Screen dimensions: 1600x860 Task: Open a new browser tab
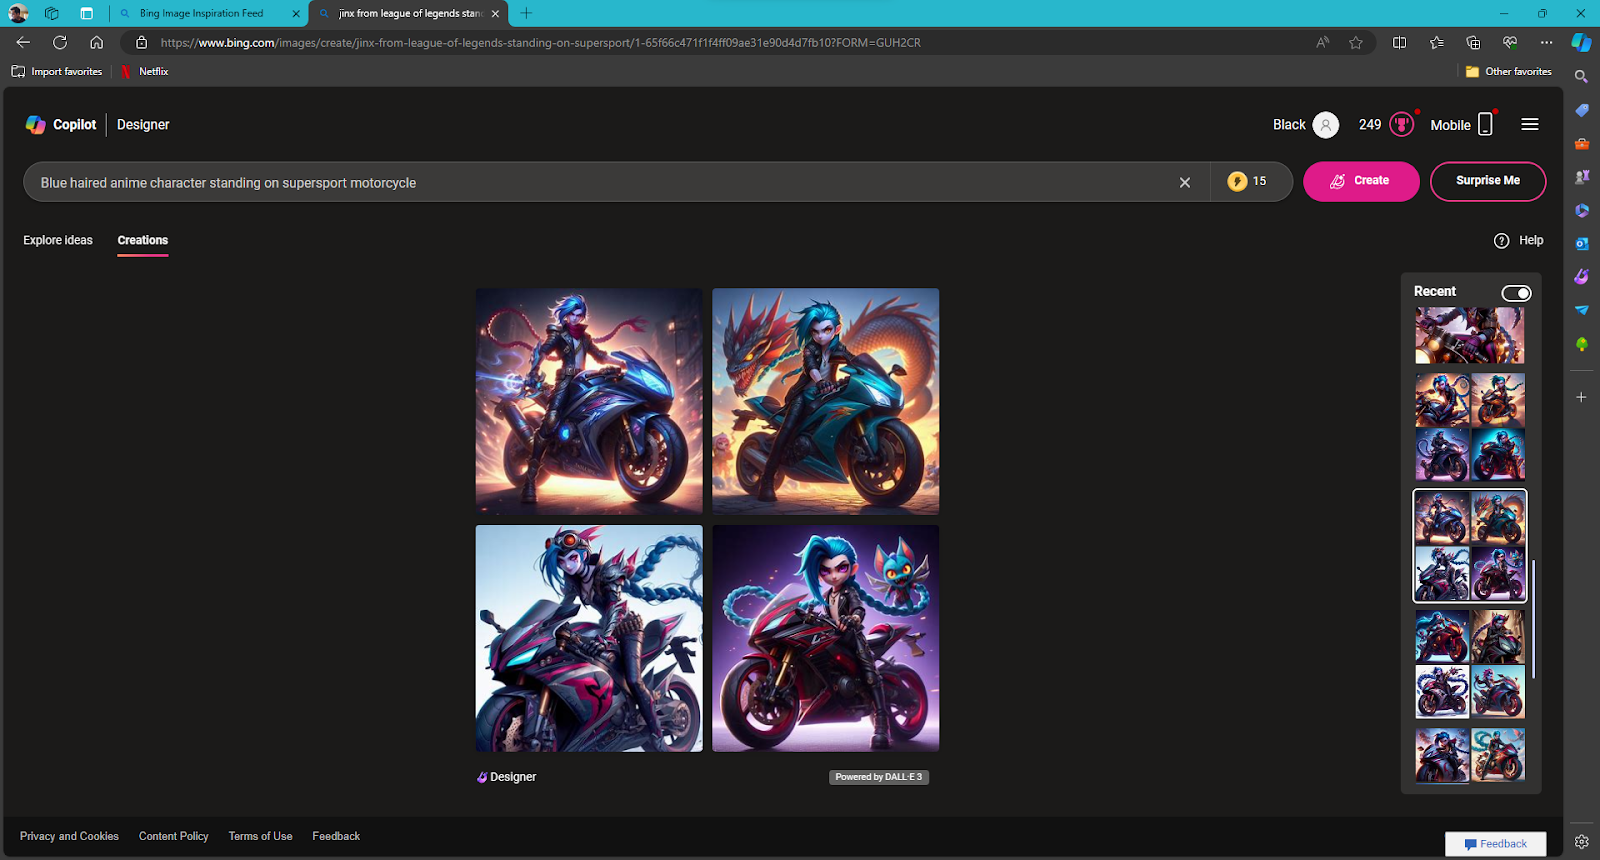pos(526,13)
